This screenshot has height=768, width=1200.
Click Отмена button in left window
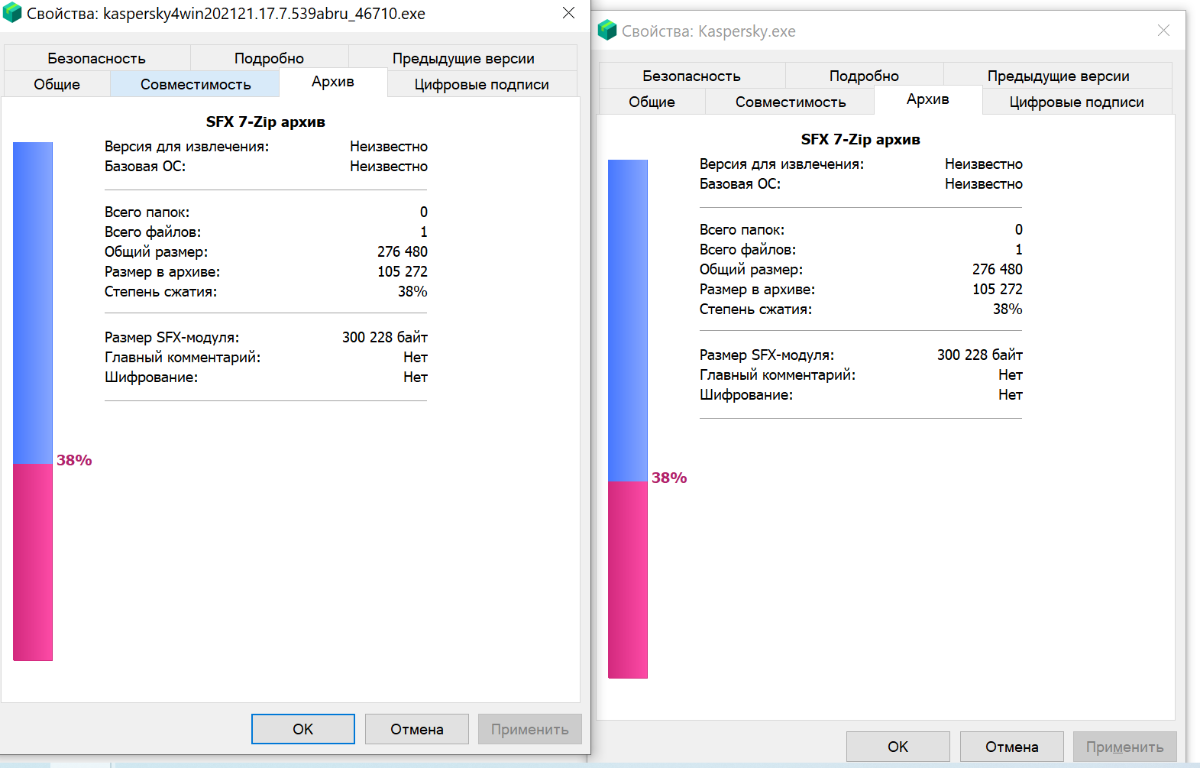[x=417, y=729]
